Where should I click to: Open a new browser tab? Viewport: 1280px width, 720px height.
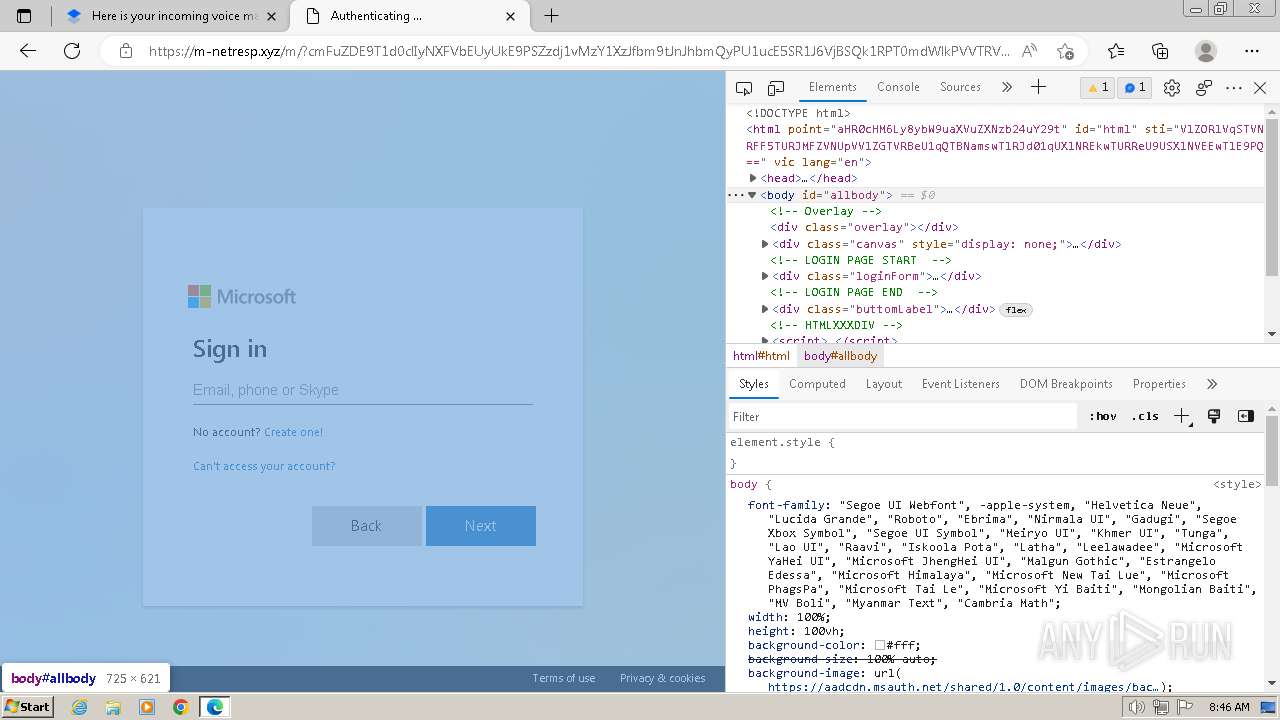[551, 16]
